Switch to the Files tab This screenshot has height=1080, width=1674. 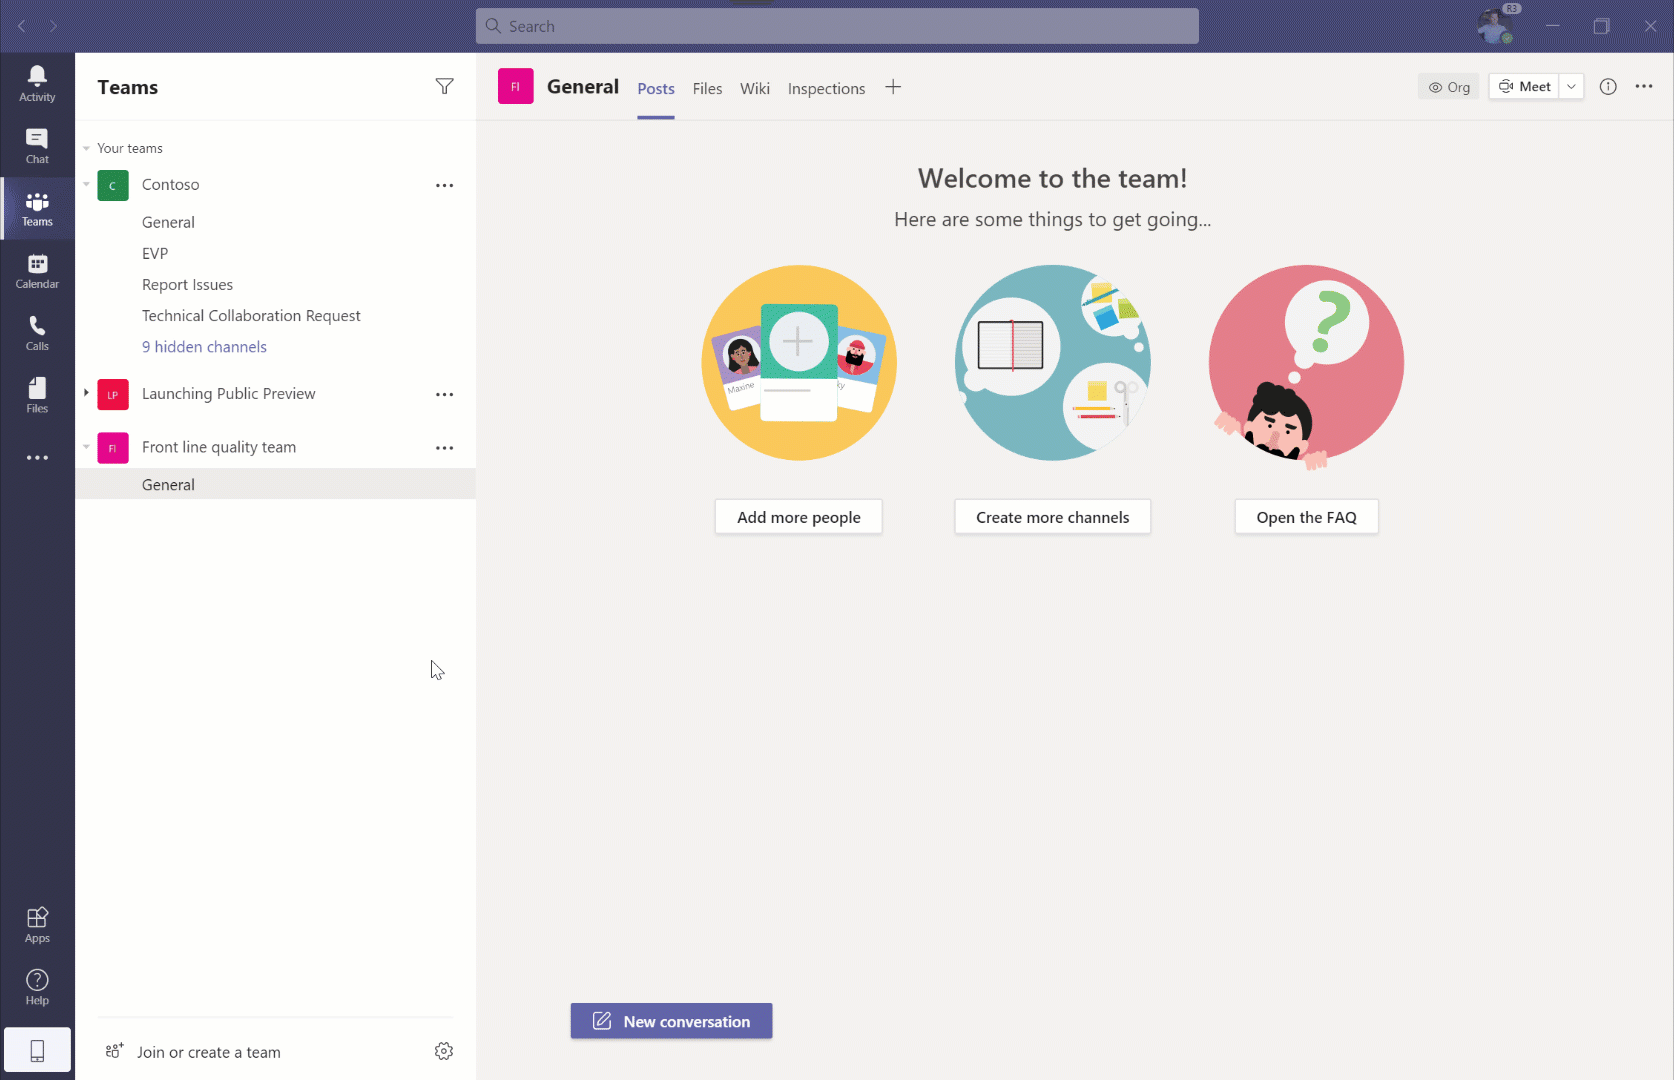pyautogui.click(x=707, y=89)
